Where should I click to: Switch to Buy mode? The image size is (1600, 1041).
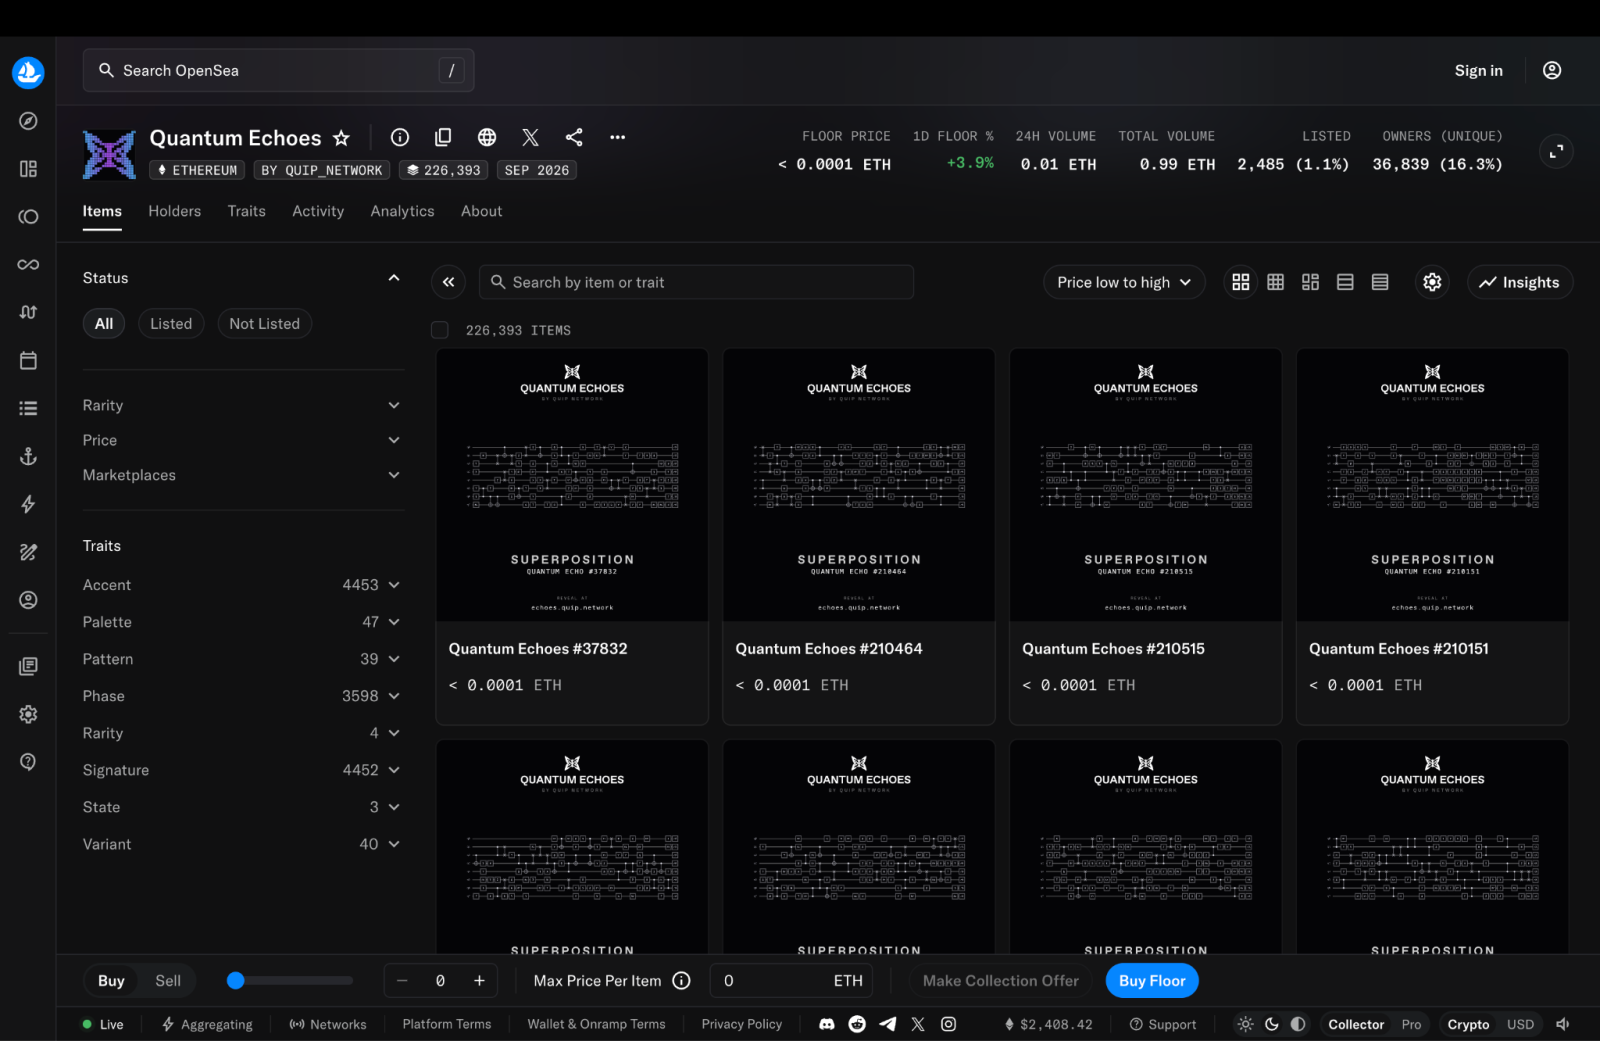(x=111, y=981)
